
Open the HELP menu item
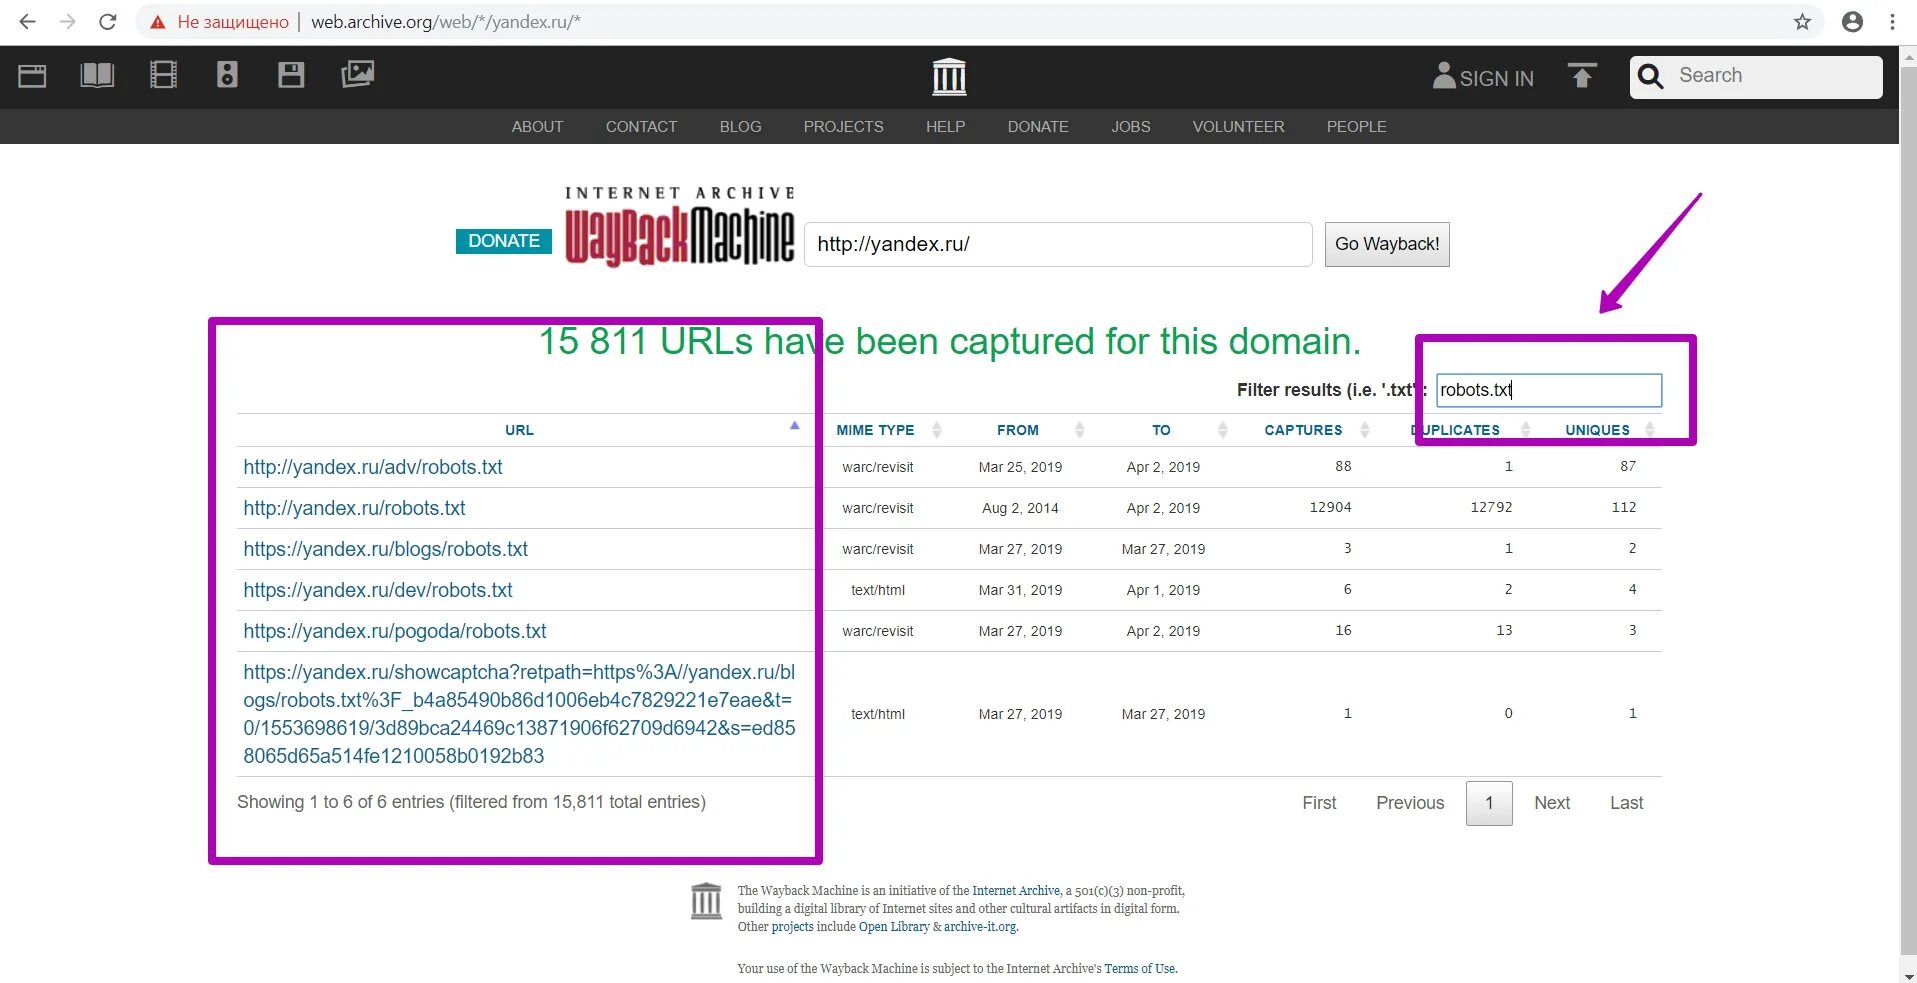tap(945, 127)
